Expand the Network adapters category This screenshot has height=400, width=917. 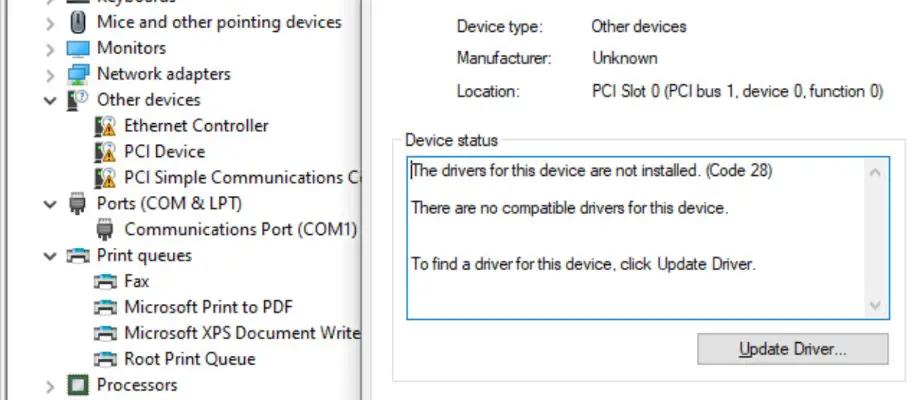point(50,74)
